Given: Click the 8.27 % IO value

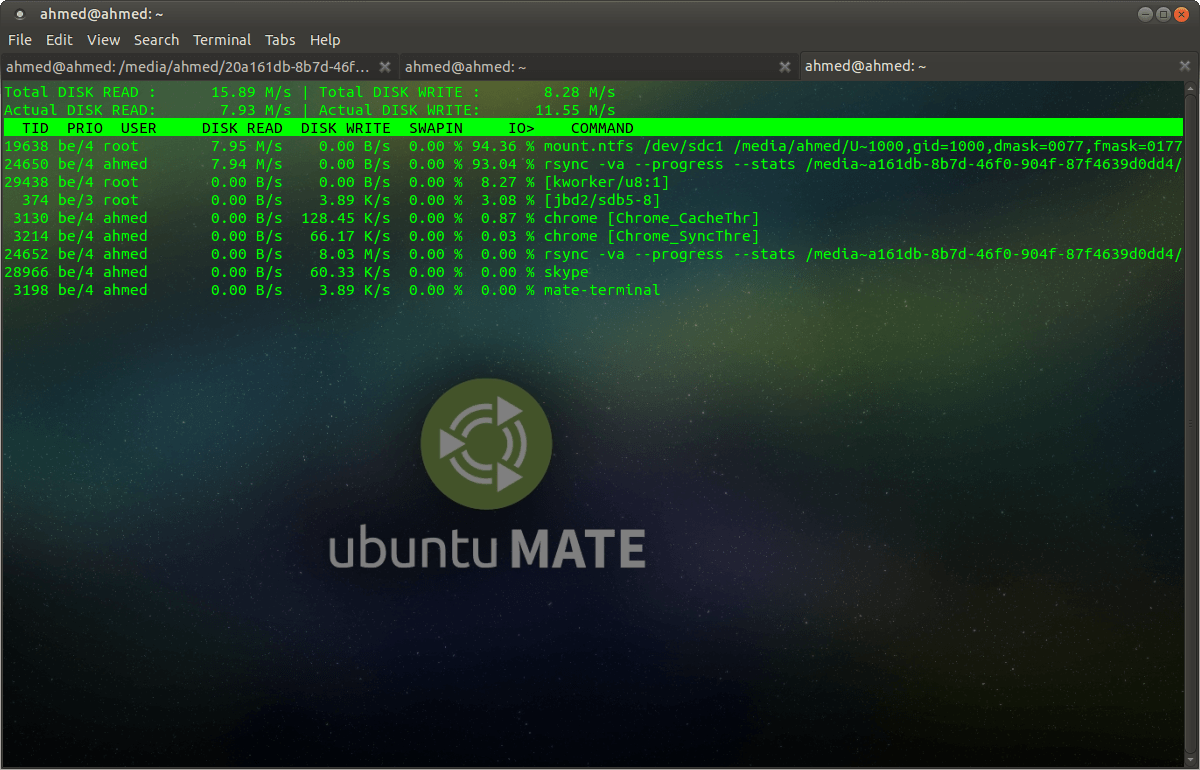Looking at the screenshot, I should [x=508, y=182].
